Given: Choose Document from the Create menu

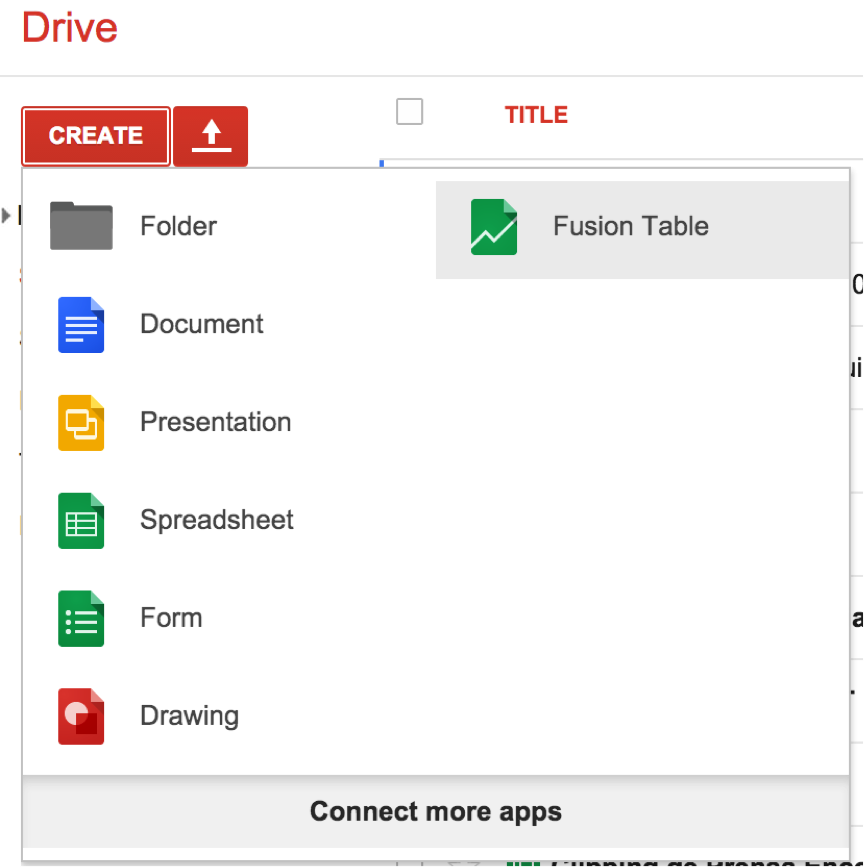Looking at the screenshot, I should pos(229,325).
